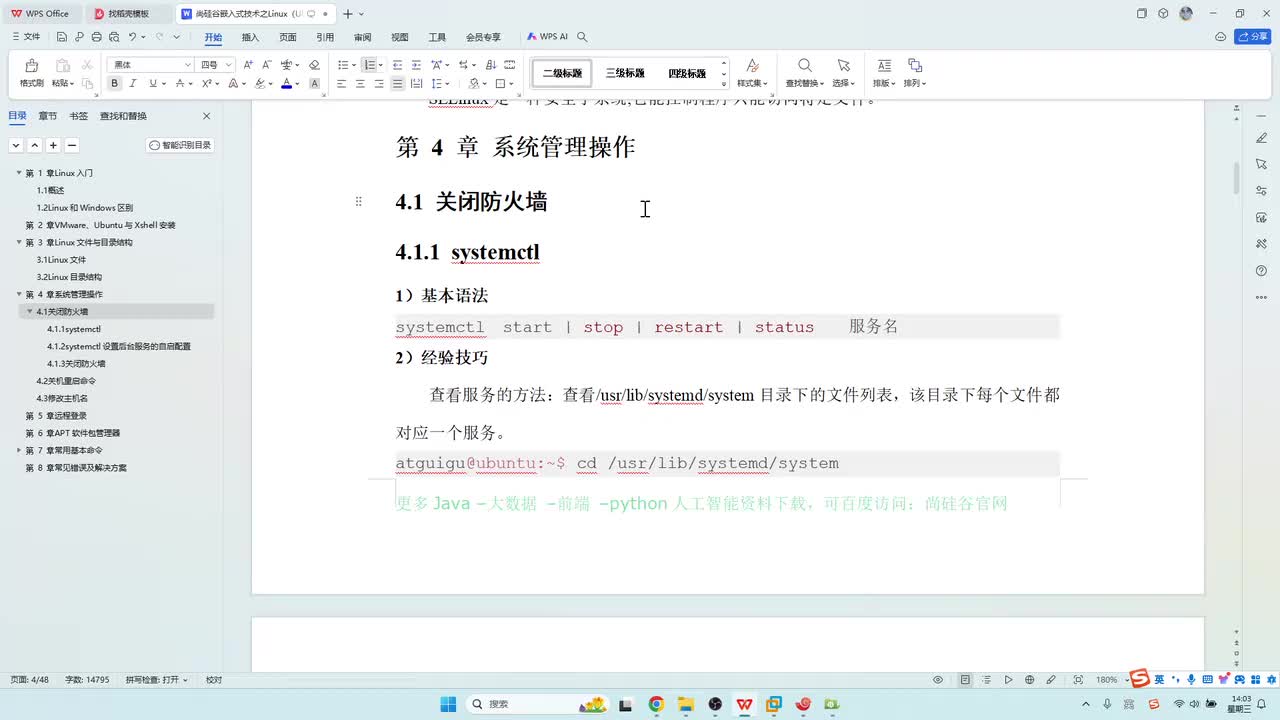Align text left

click(341, 84)
